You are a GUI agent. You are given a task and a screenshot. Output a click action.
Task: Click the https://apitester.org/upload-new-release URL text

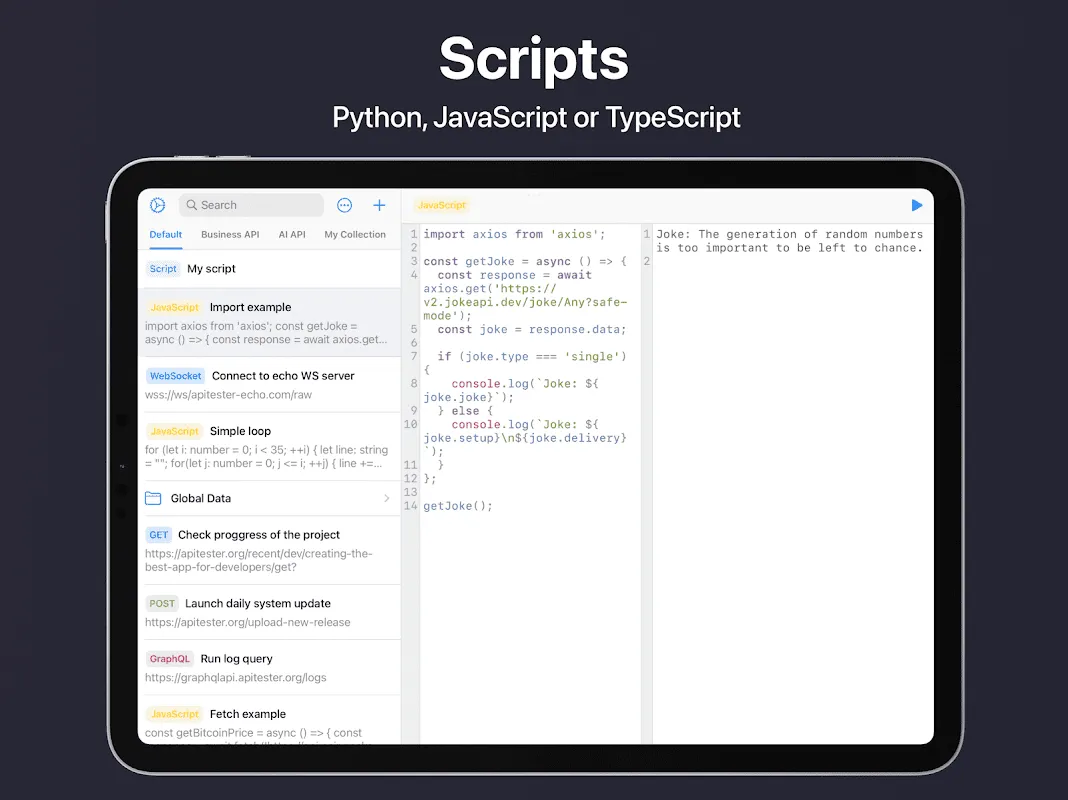coord(247,622)
